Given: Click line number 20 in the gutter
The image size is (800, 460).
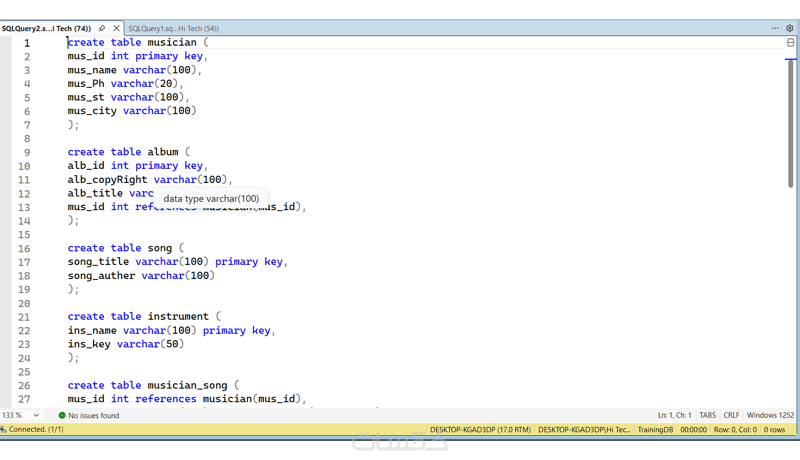Looking at the screenshot, I should [x=24, y=303].
